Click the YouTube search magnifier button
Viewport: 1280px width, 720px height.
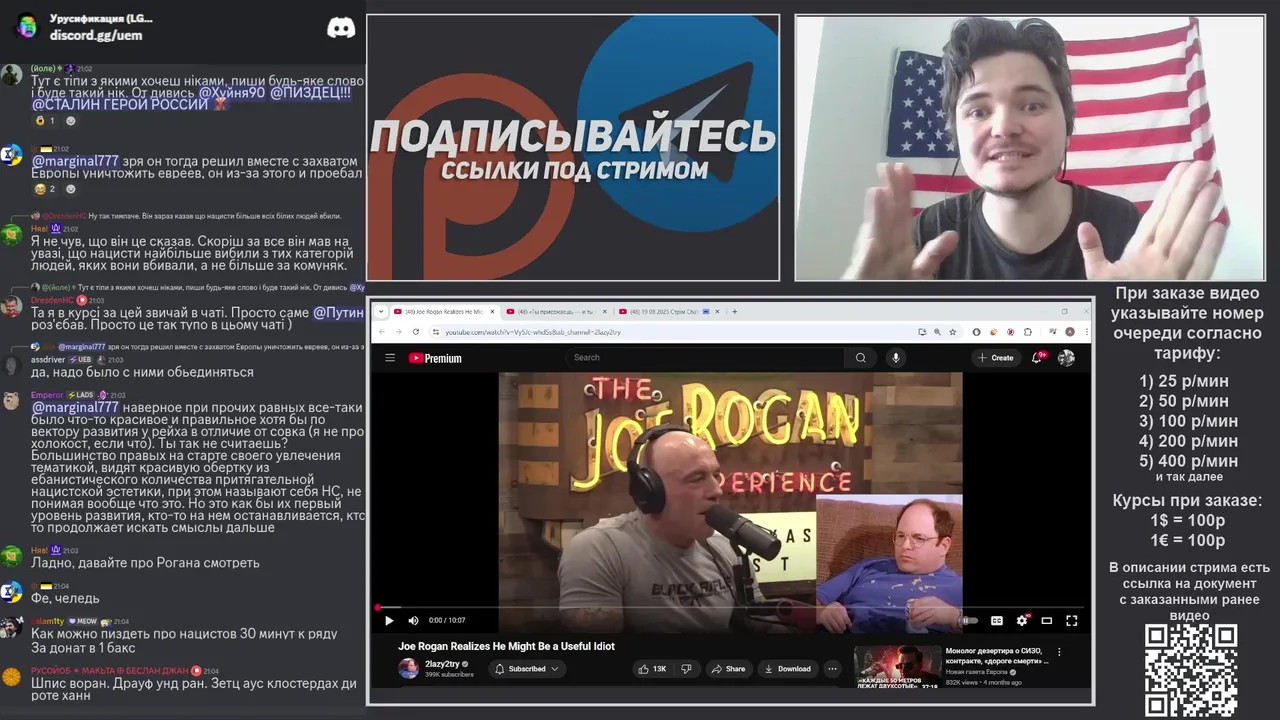click(x=860, y=358)
